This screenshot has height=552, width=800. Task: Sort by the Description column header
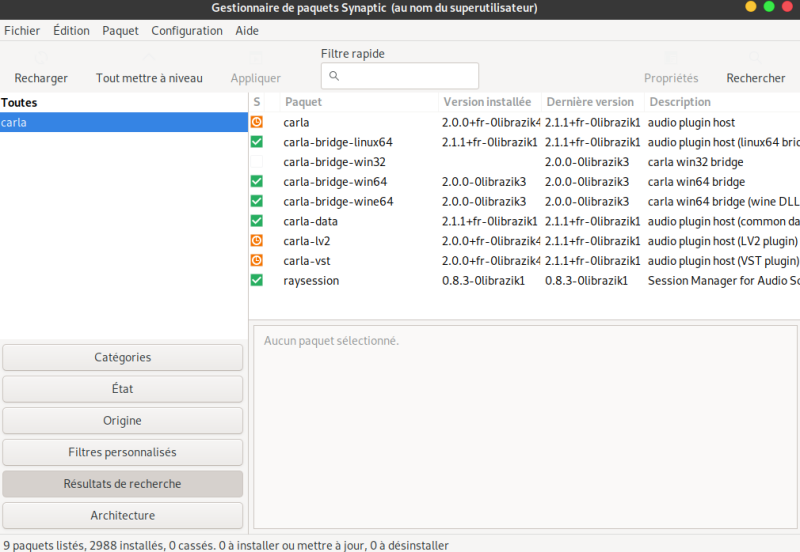point(722,102)
